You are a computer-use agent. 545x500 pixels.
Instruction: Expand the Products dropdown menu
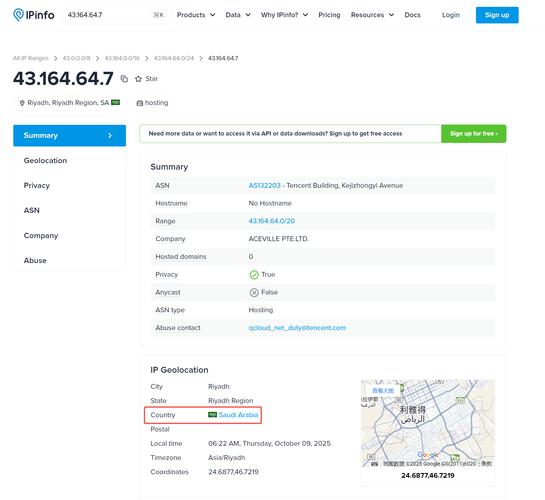[196, 15]
